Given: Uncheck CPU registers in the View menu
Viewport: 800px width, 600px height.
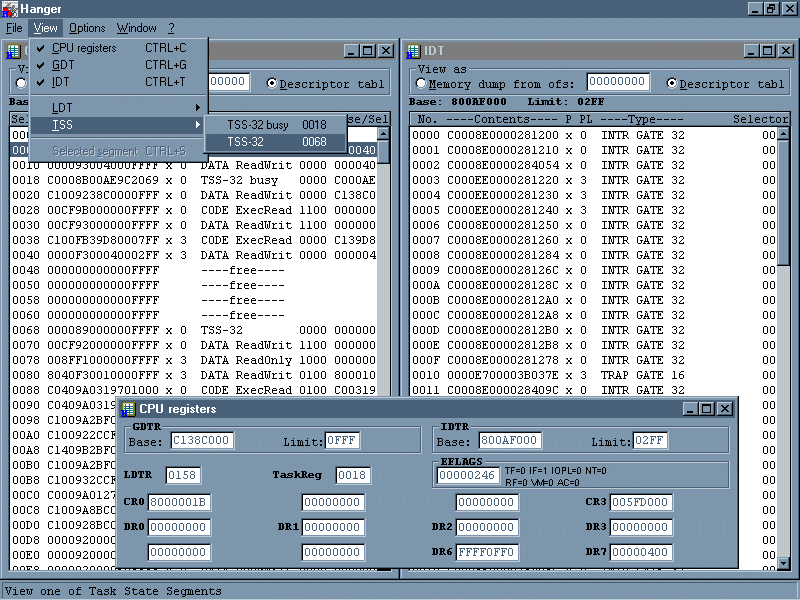Looking at the screenshot, I should tap(119, 48).
